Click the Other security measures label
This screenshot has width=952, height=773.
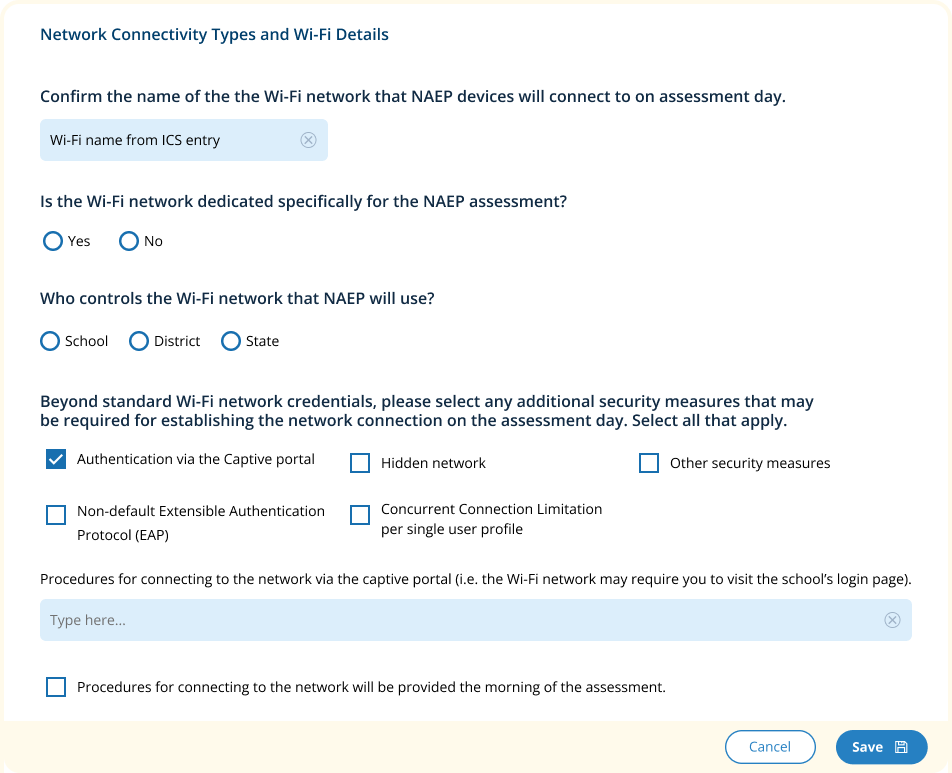[750, 463]
